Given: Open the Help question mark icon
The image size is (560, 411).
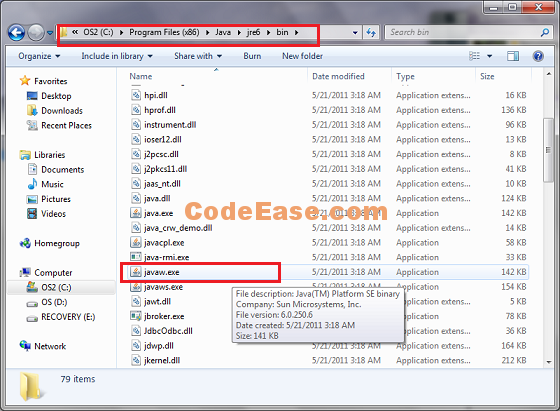Looking at the screenshot, I should (538, 56).
